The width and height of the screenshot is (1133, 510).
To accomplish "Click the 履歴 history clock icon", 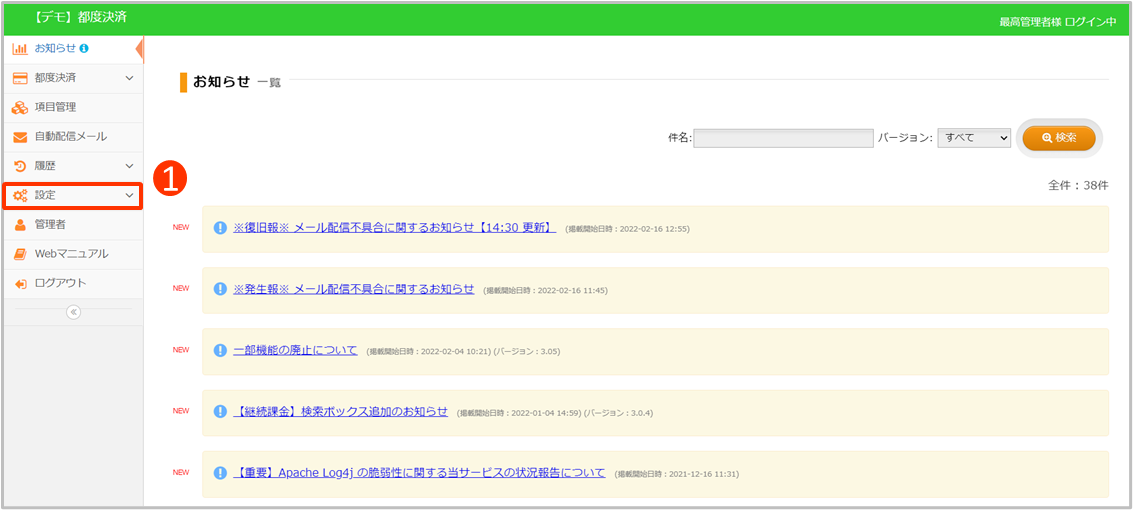I will (x=19, y=166).
